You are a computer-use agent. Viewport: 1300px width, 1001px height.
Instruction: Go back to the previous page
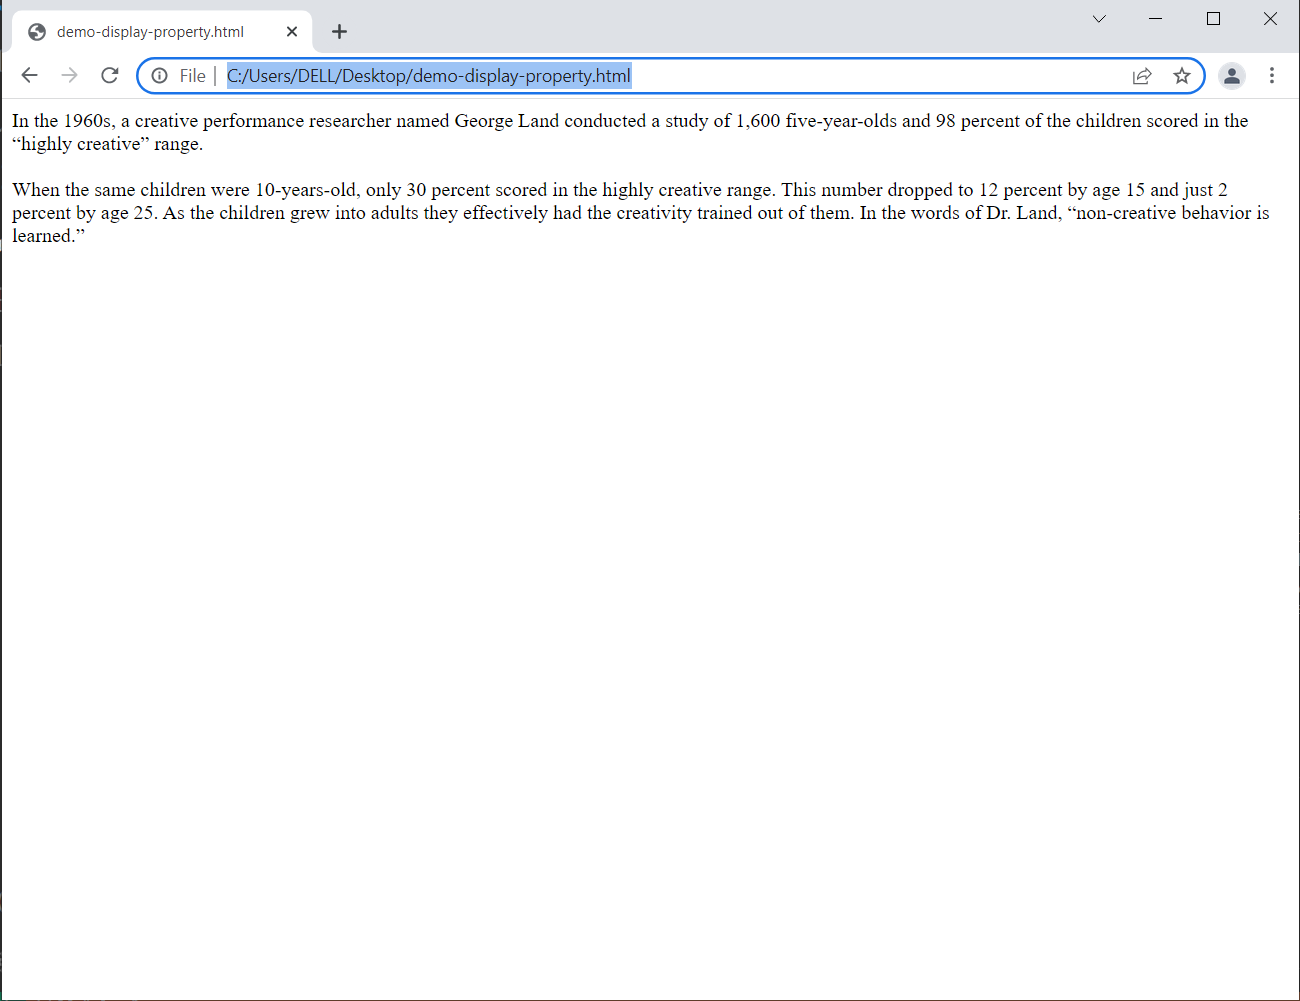(29, 75)
